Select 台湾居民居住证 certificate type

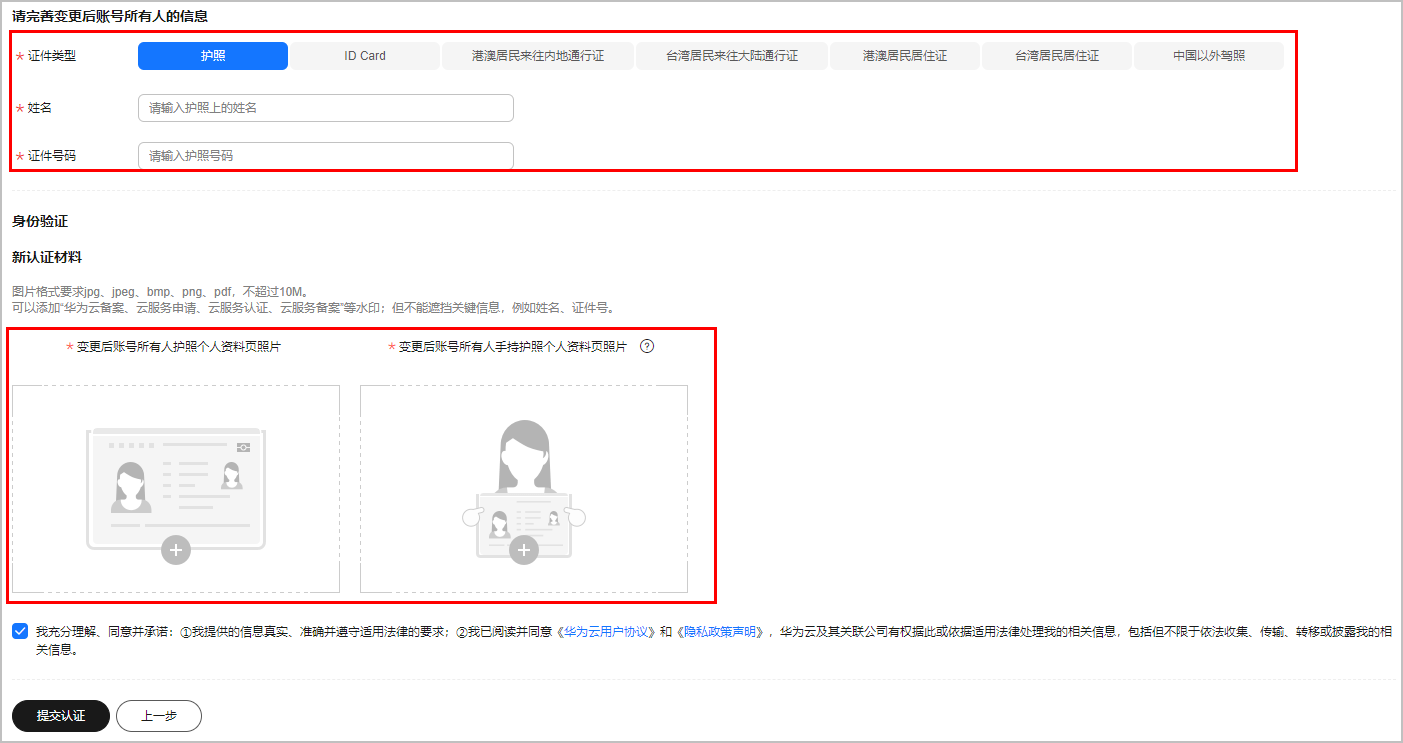[x=1057, y=56]
